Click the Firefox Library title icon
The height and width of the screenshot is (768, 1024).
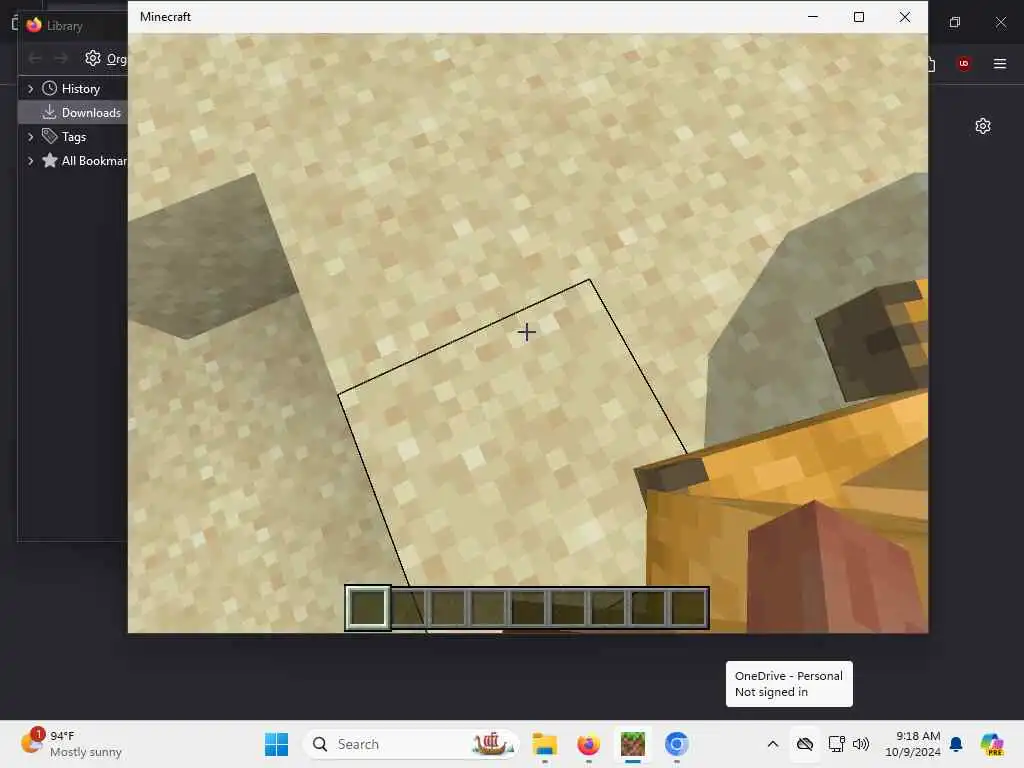click(34, 25)
